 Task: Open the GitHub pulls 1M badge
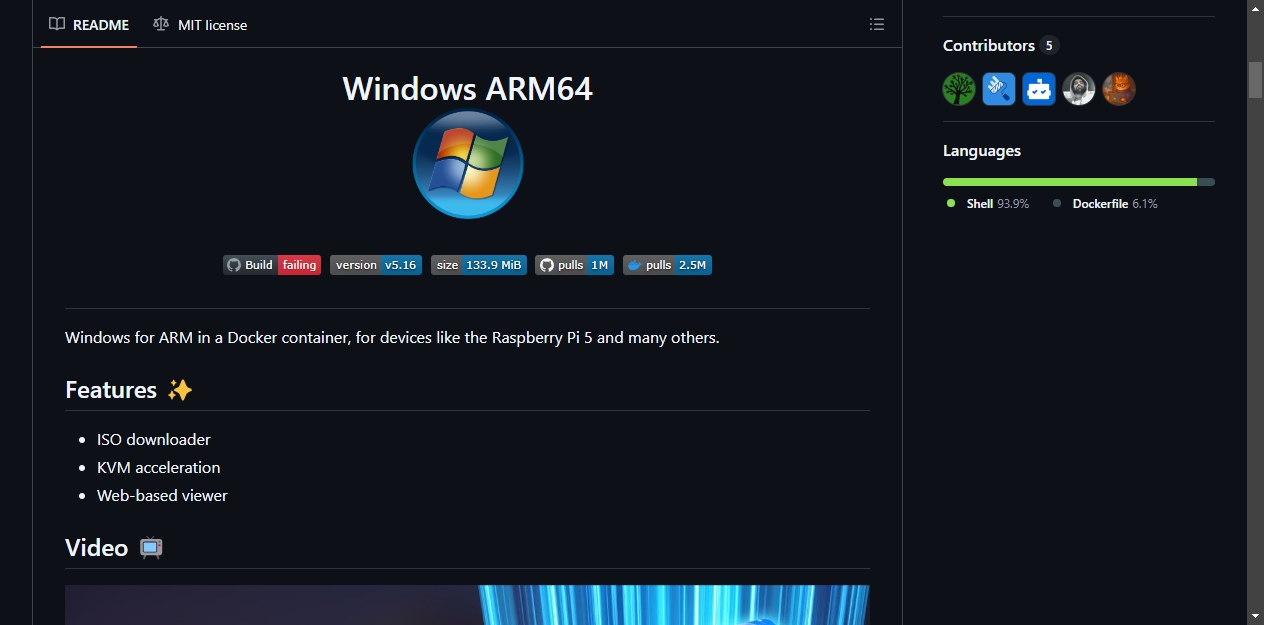(x=575, y=265)
